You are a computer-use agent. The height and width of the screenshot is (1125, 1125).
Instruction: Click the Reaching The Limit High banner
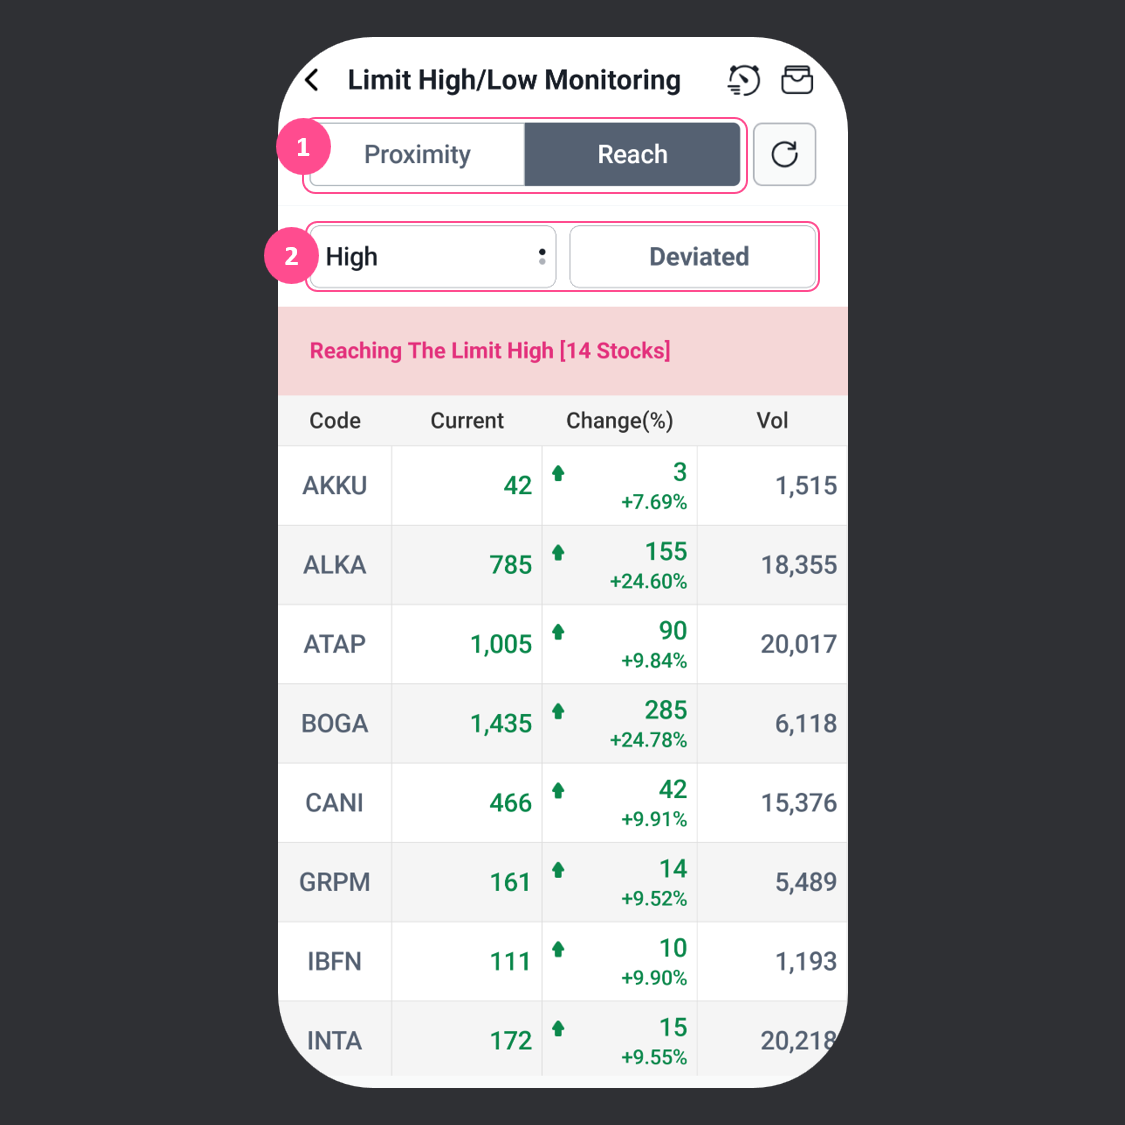tap(490, 351)
